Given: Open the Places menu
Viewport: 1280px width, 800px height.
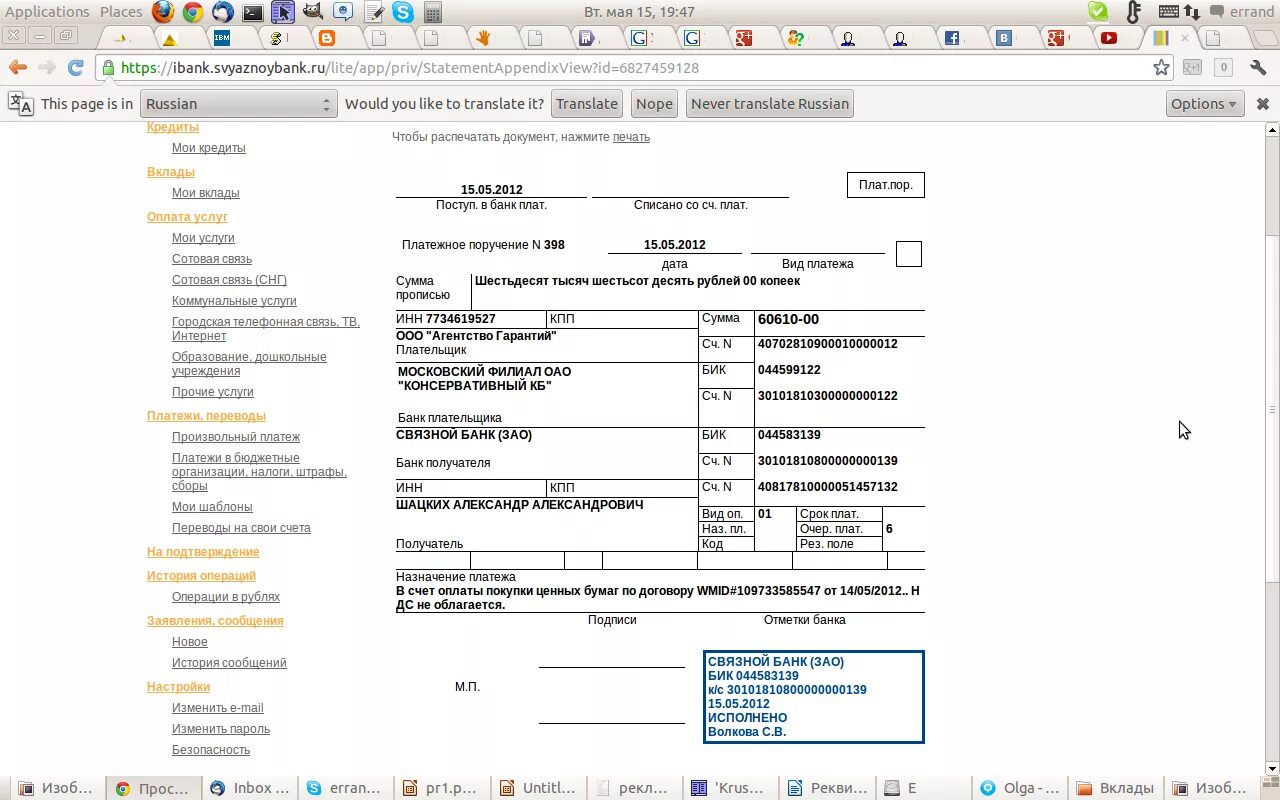Looking at the screenshot, I should click(x=121, y=12).
